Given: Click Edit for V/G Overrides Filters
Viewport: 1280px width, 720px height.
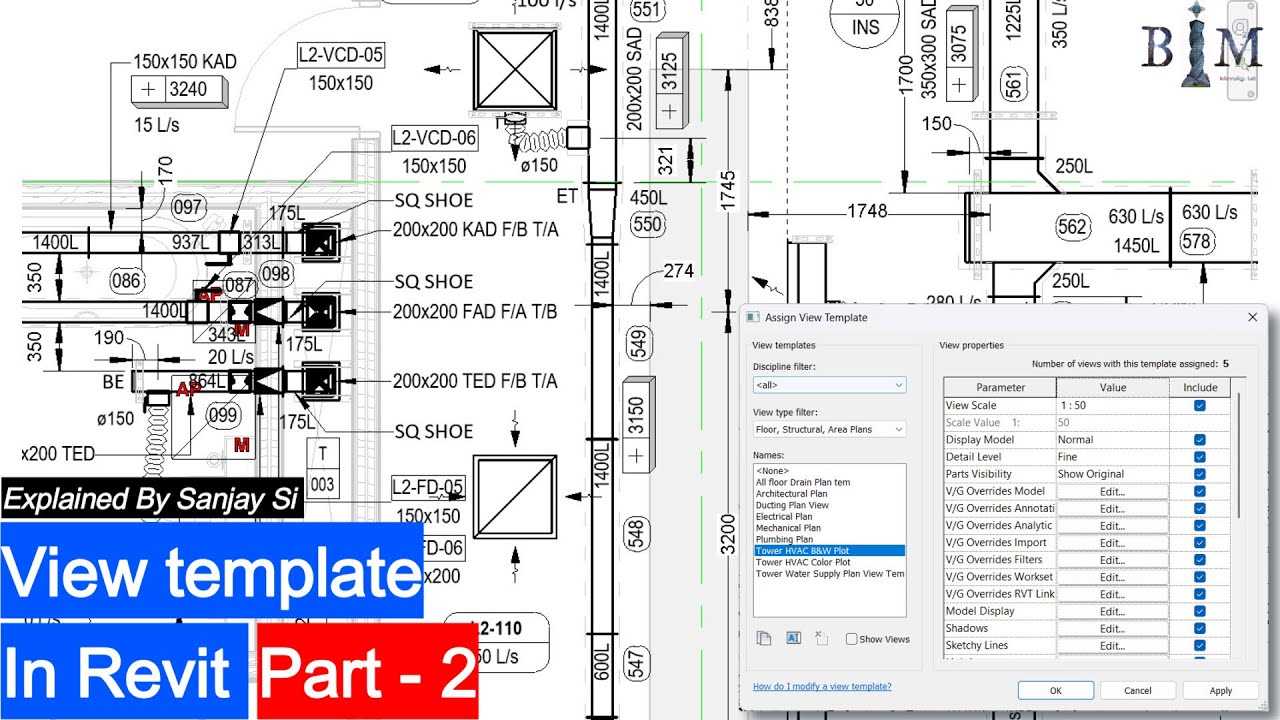Looking at the screenshot, I should (1113, 560).
